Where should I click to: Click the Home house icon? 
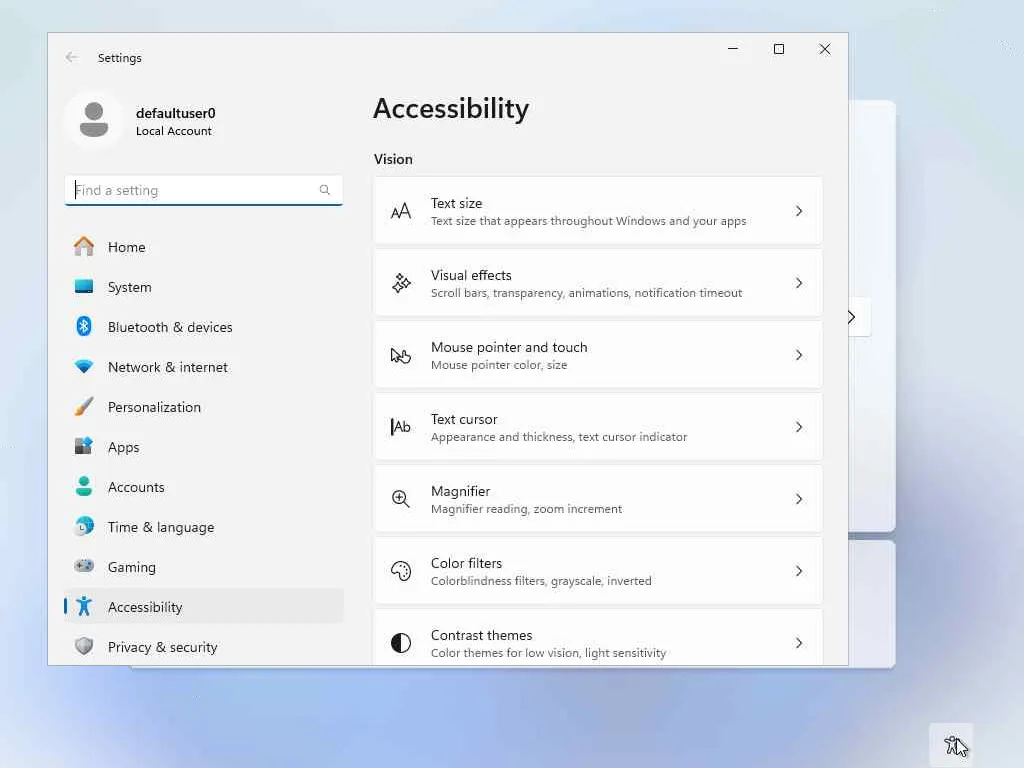point(84,246)
